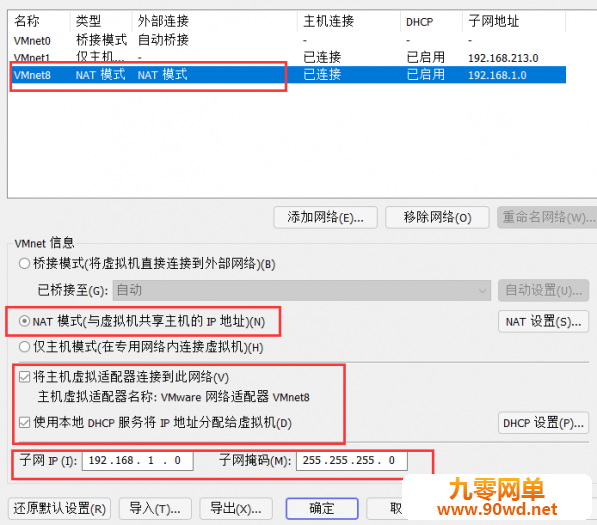Screen dimensions: 597x525
Task: Open DHCP 设置(P) dialog
Action: [543, 423]
